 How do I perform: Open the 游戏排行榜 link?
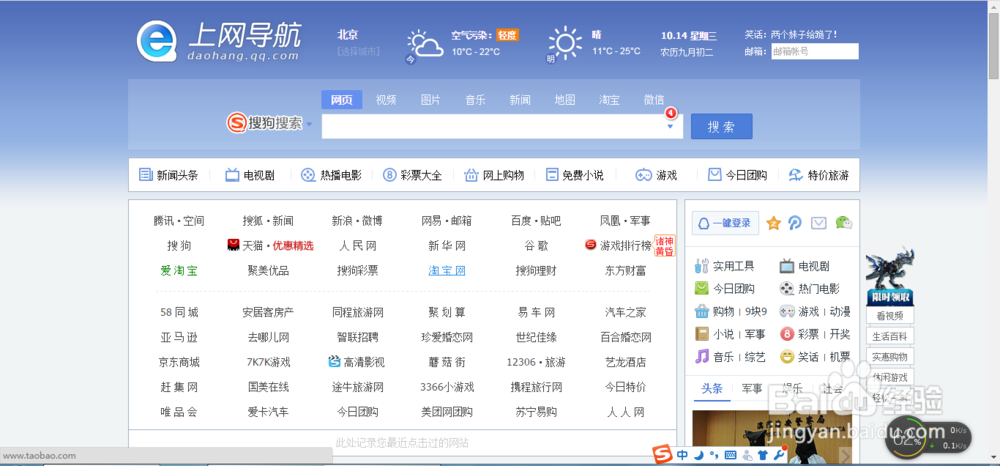[x=618, y=245]
